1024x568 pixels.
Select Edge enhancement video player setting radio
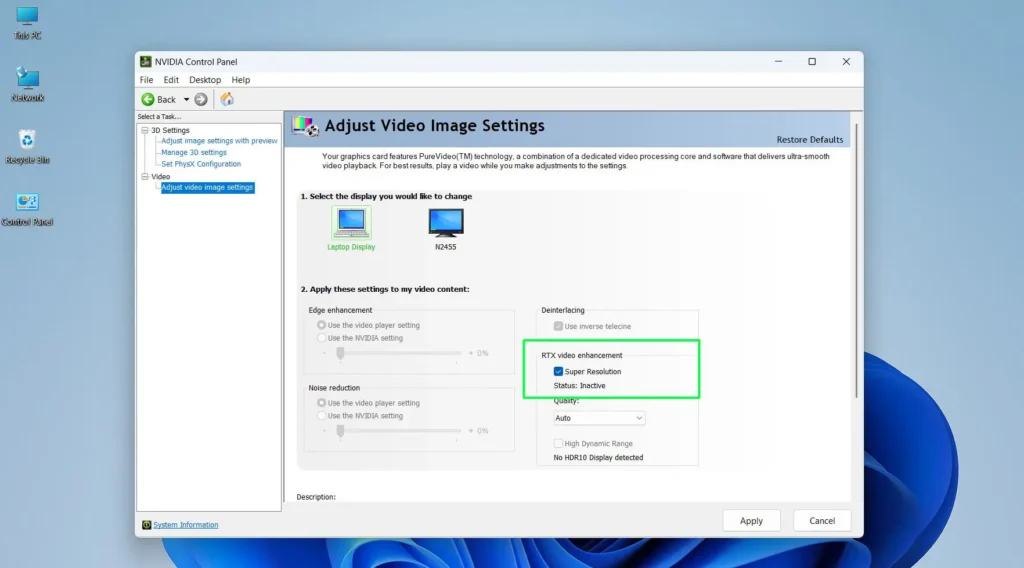(x=321, y=325)
